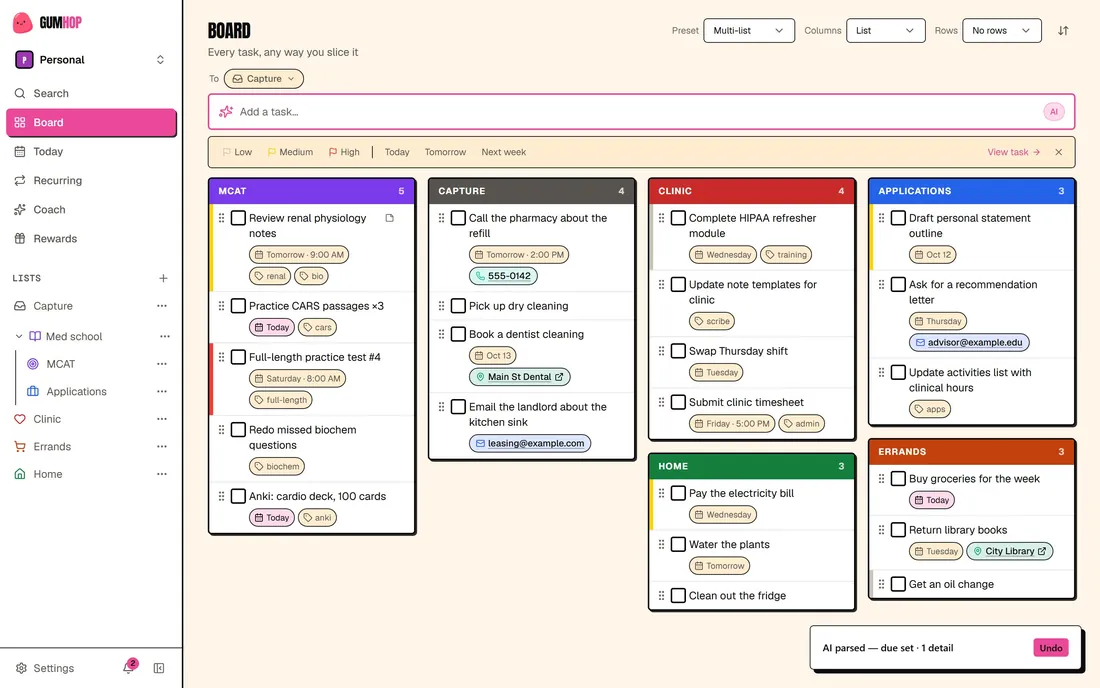Open the Preset Multi-list dropdown
Image resolution: width=1100 pixels, height=688 pixels.
[x=749, y=31]
